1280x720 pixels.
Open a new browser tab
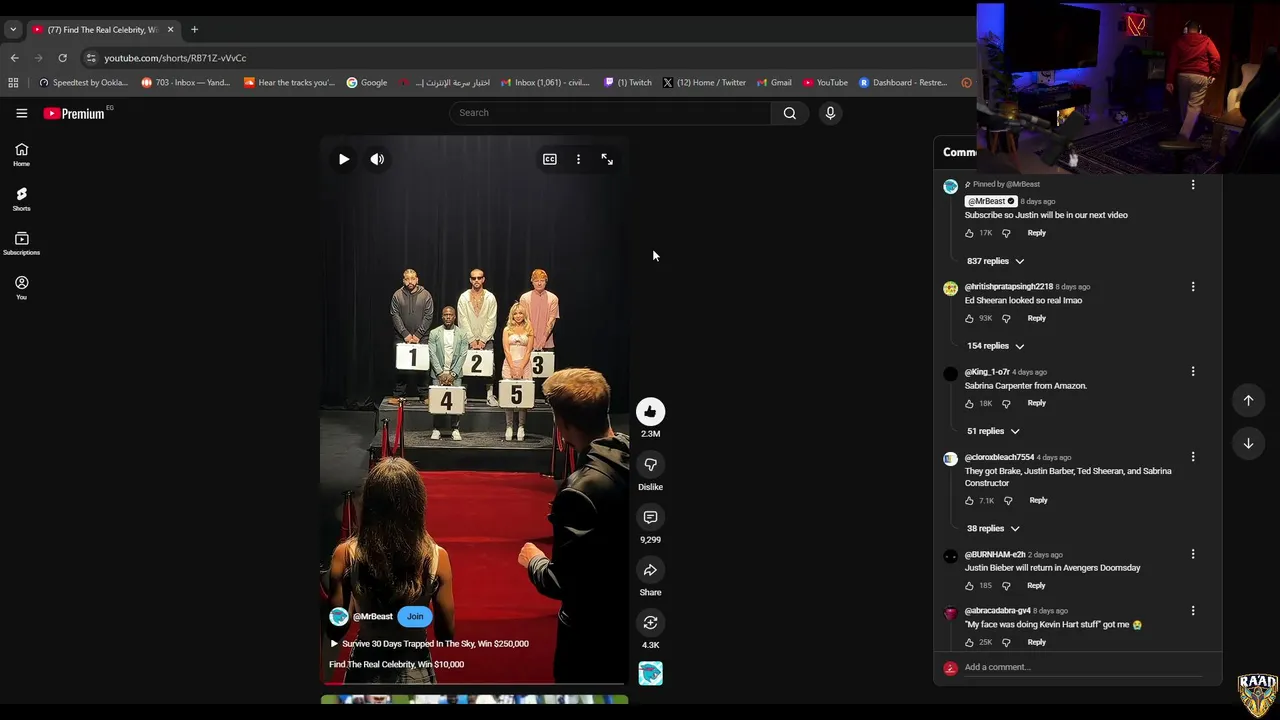194,30
